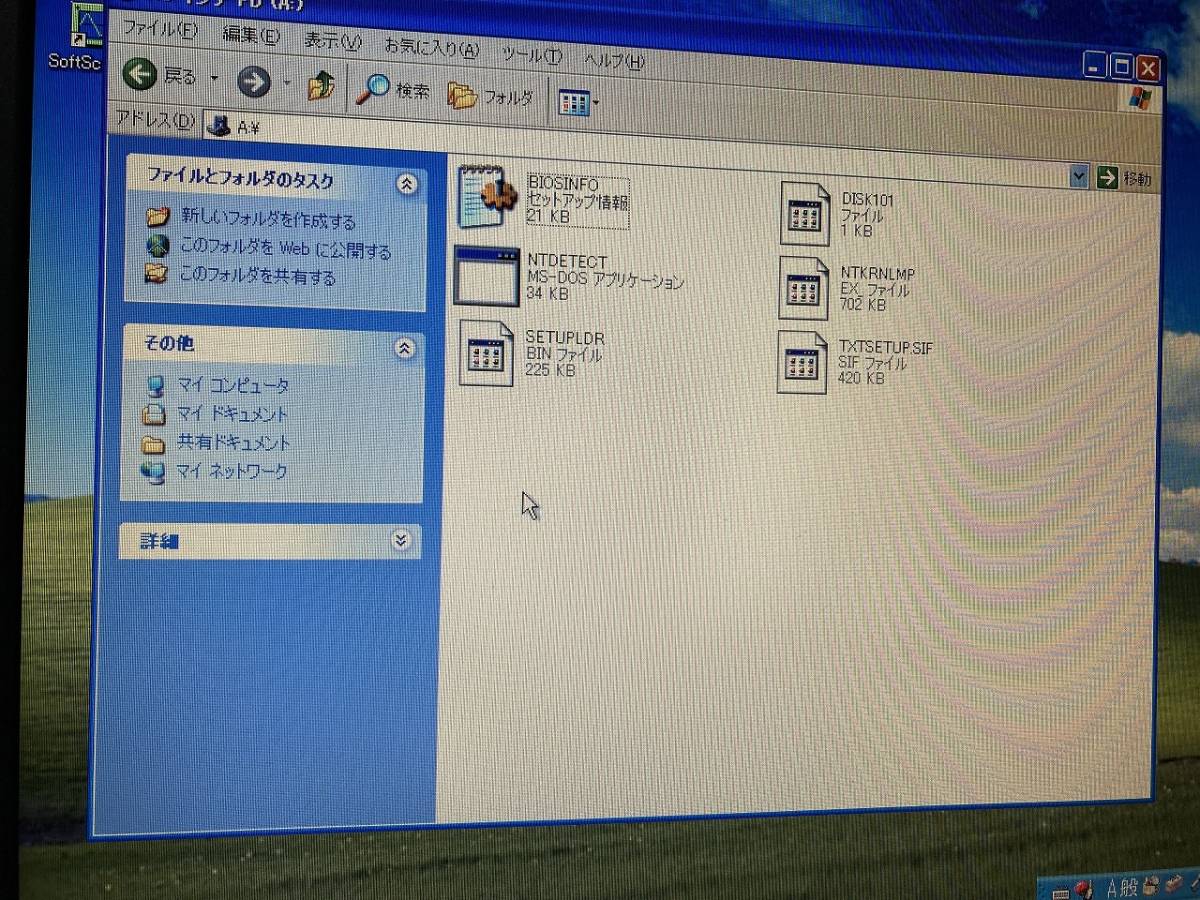Click the green Back arrow button

coord(140,75)
